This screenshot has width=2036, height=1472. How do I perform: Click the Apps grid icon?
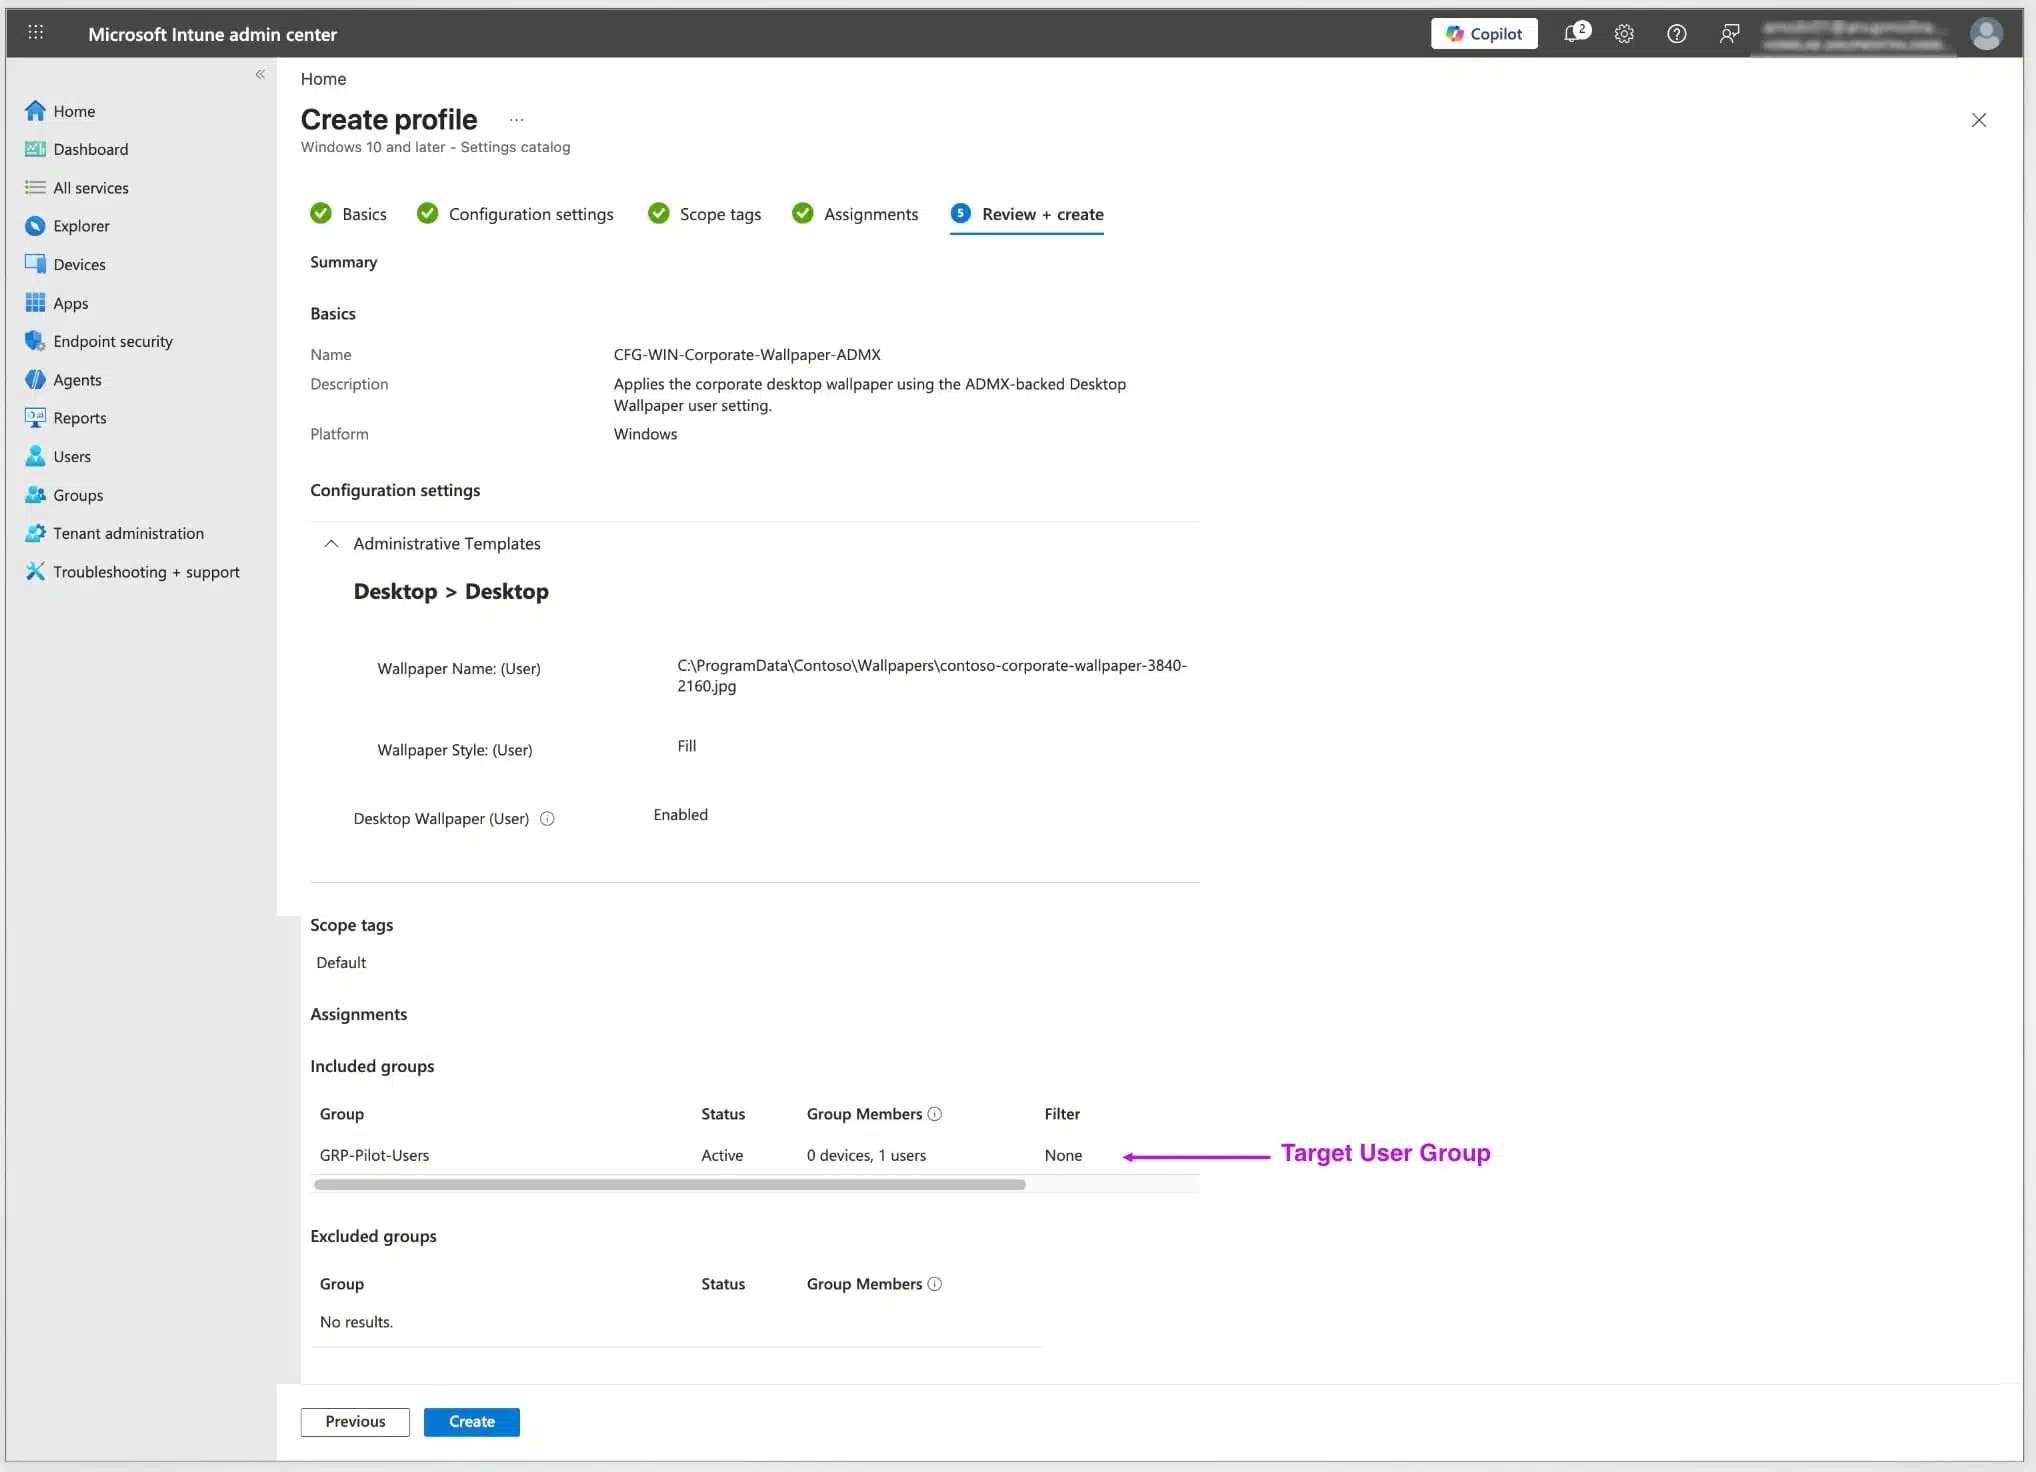35,303
